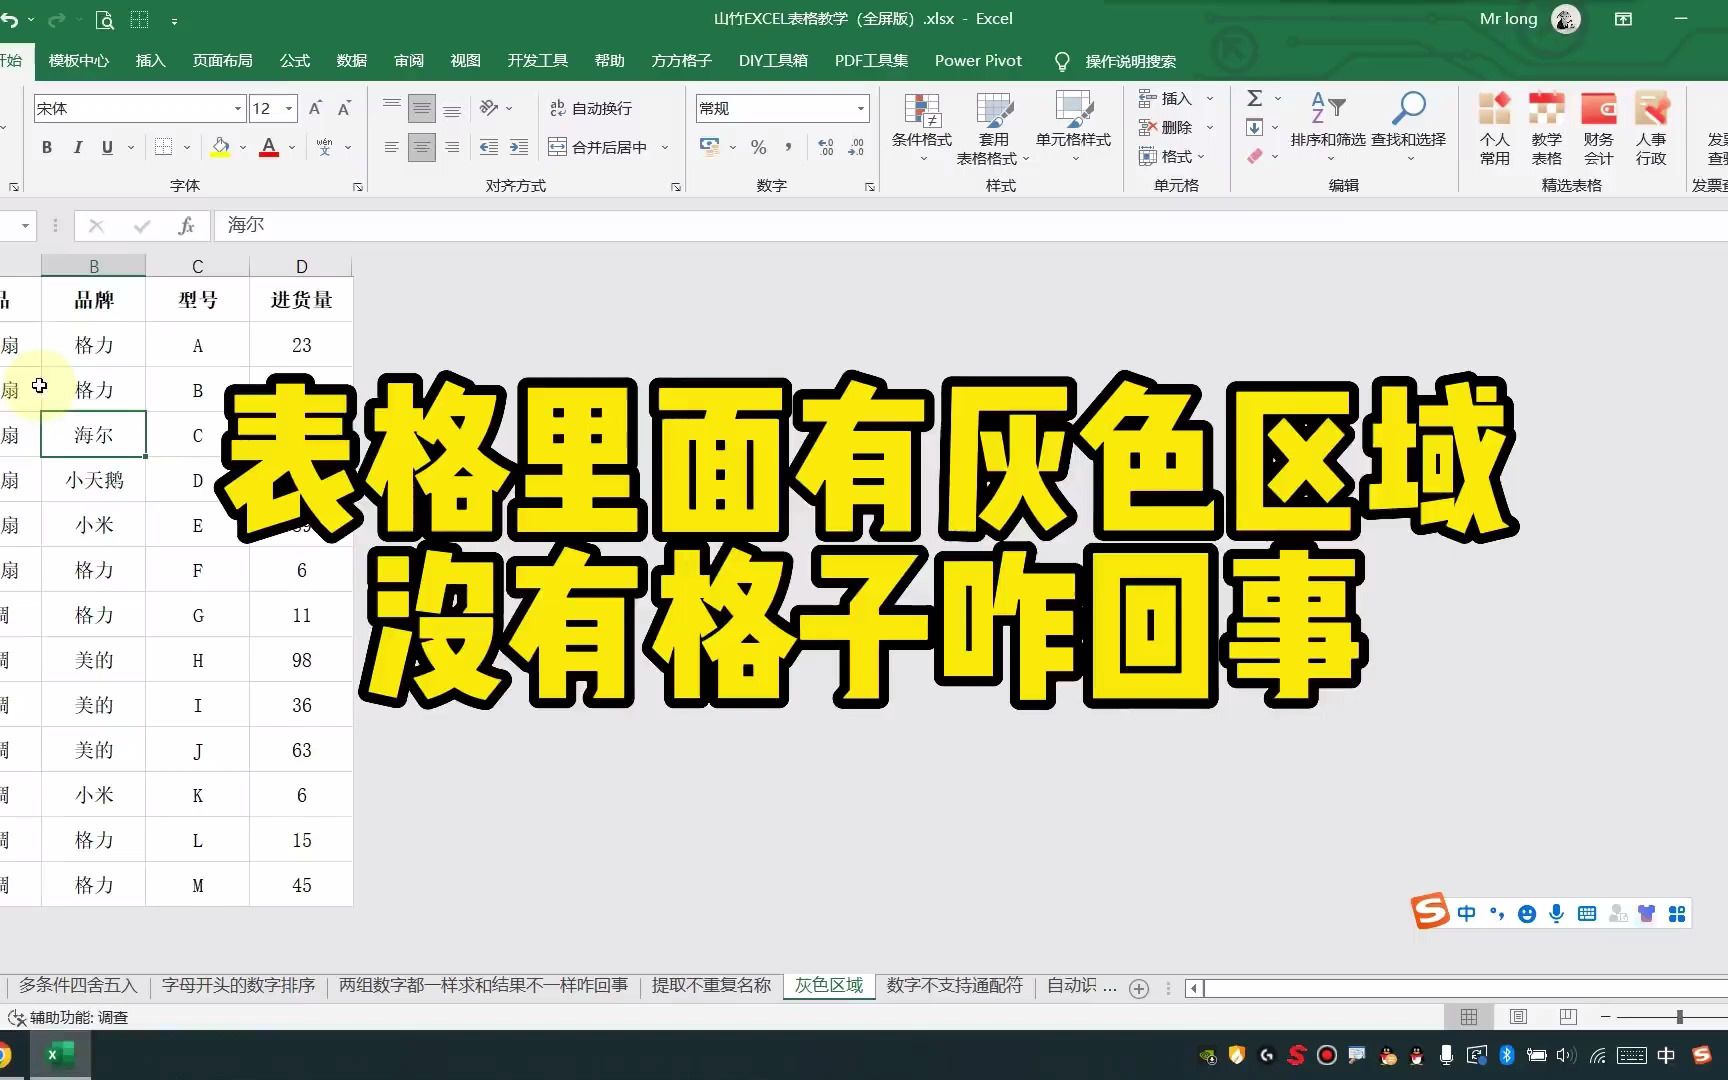The width and height of the screenshot is (1728, 1080).
Task: Toggle wrap text (自动换行)
Action: tap(591, 108)
